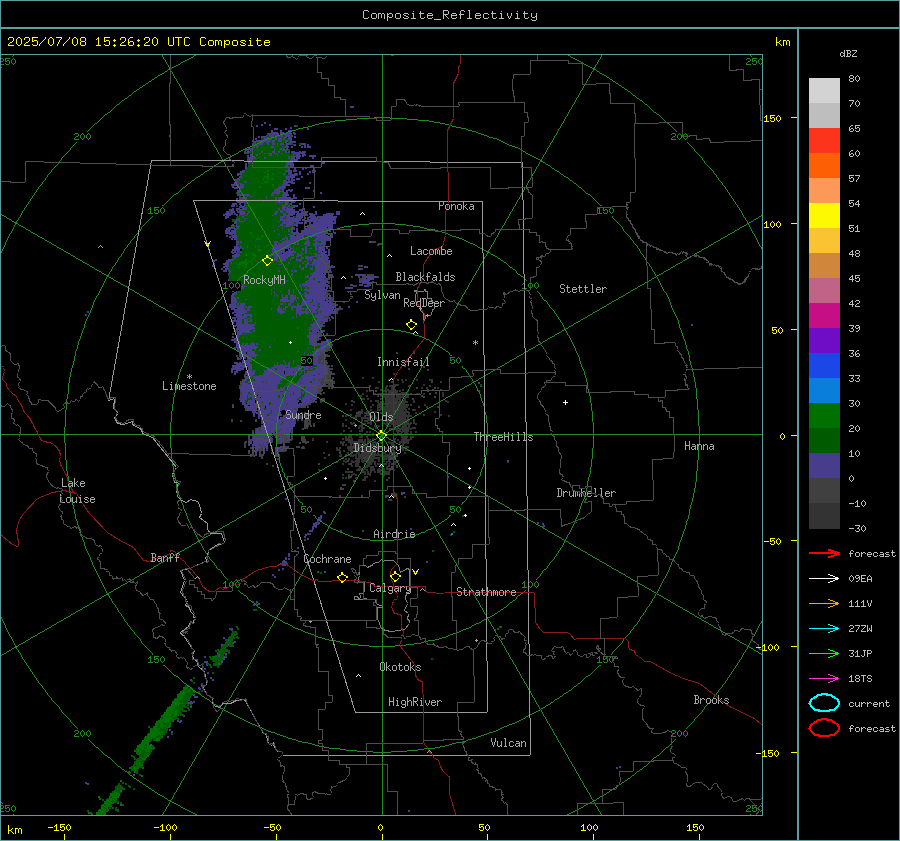Click the Brooks map label

(x=711, y=700)
